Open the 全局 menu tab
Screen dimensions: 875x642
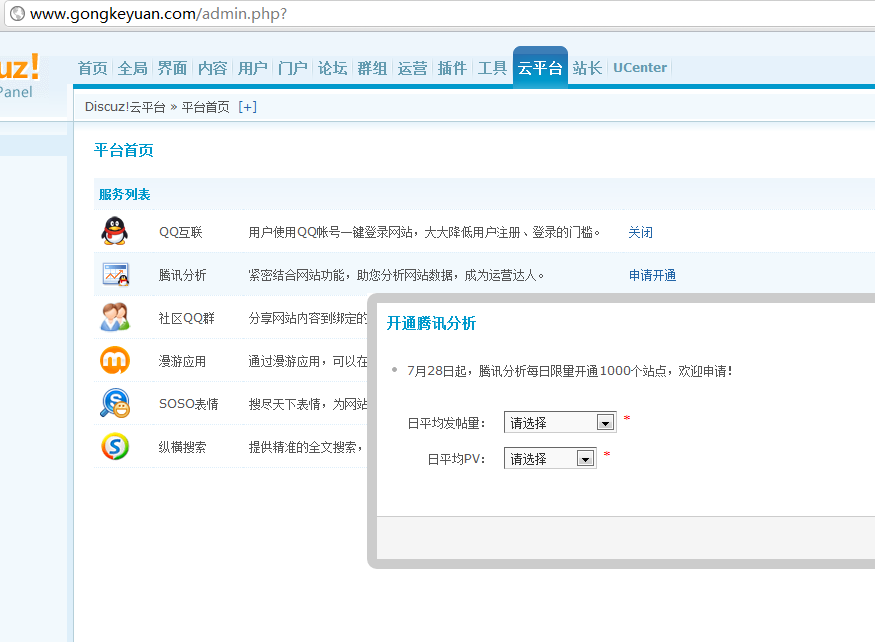[133, 68]
